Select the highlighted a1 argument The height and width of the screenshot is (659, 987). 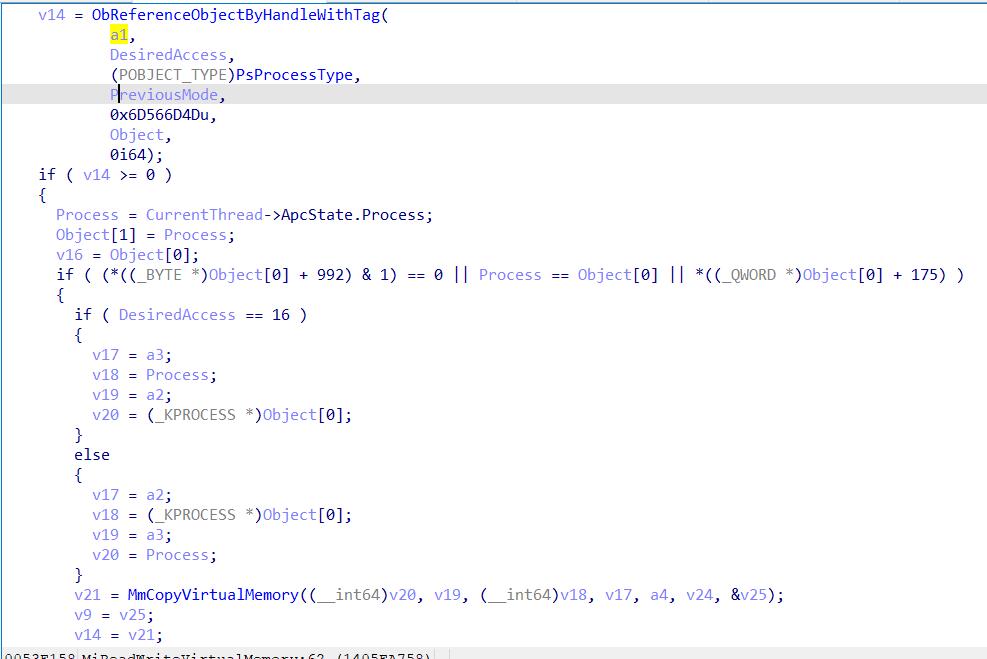[x=118, y=35]
